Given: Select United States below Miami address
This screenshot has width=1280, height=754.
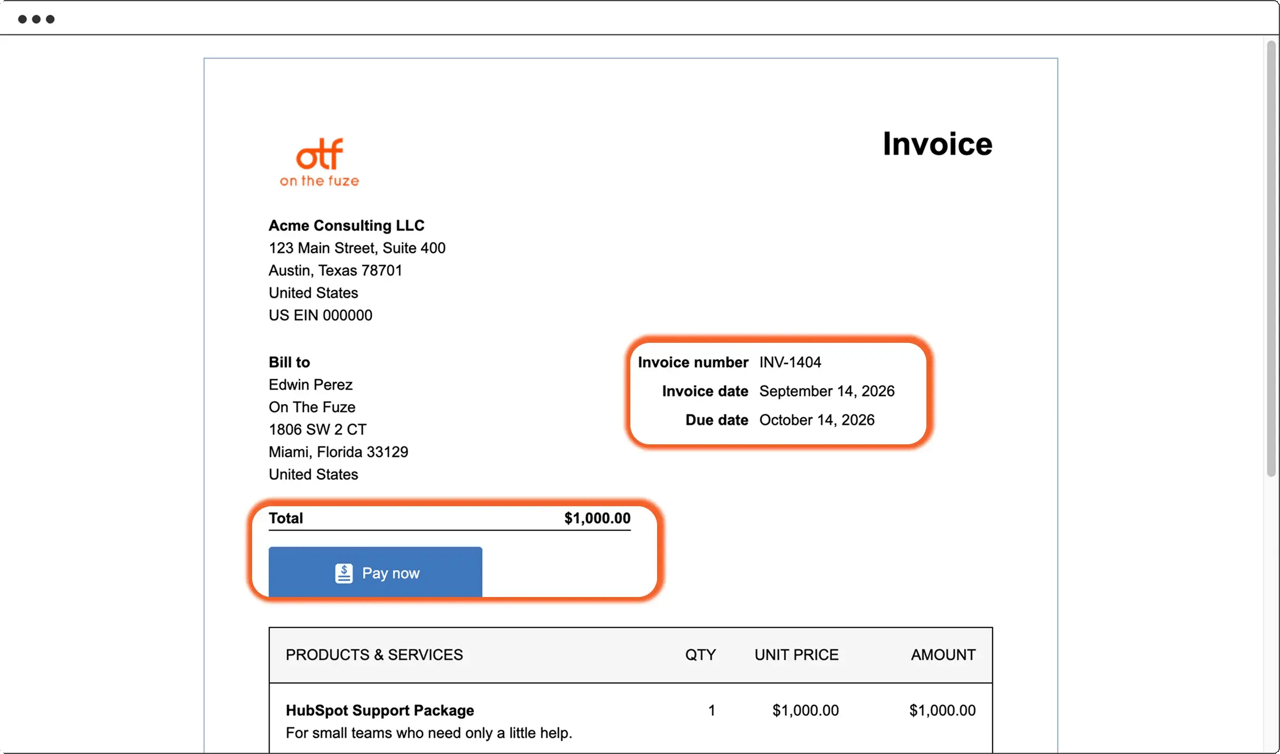Looking at the screenshot, I should click(x=313, y=474).
